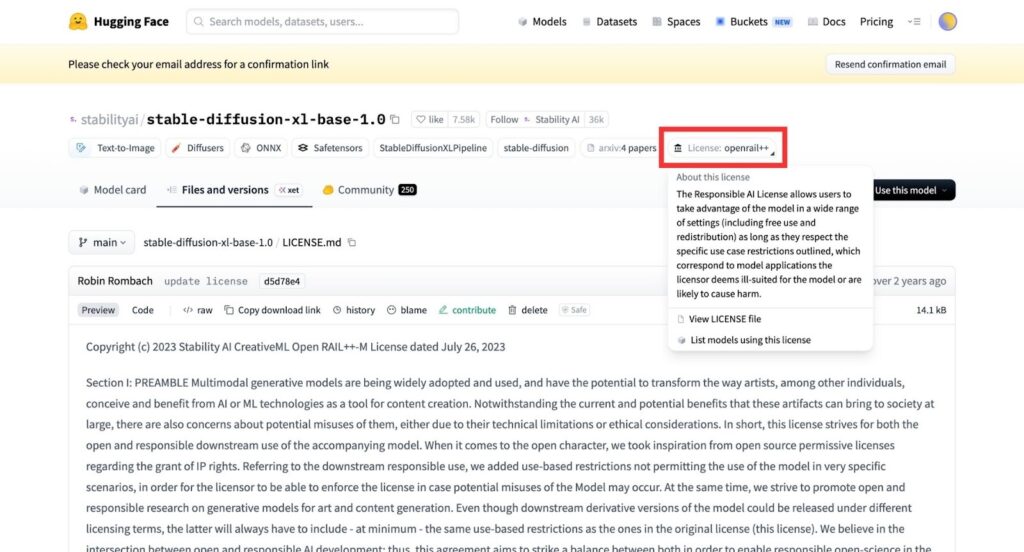Open the commit hash d5d78e4
1024x552 pixels.
[281, 281]
